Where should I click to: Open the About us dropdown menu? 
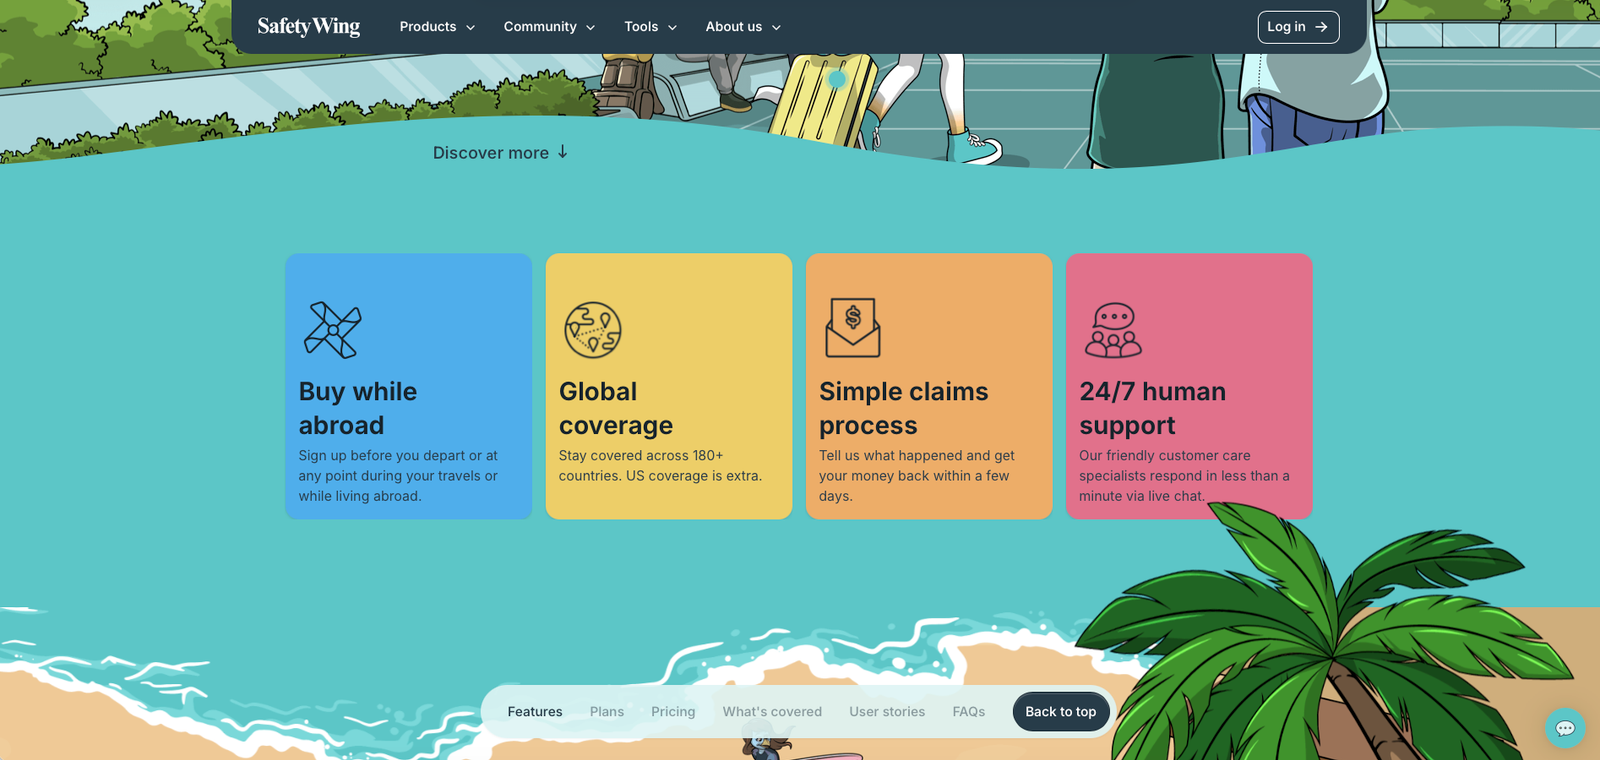[743, 27]
